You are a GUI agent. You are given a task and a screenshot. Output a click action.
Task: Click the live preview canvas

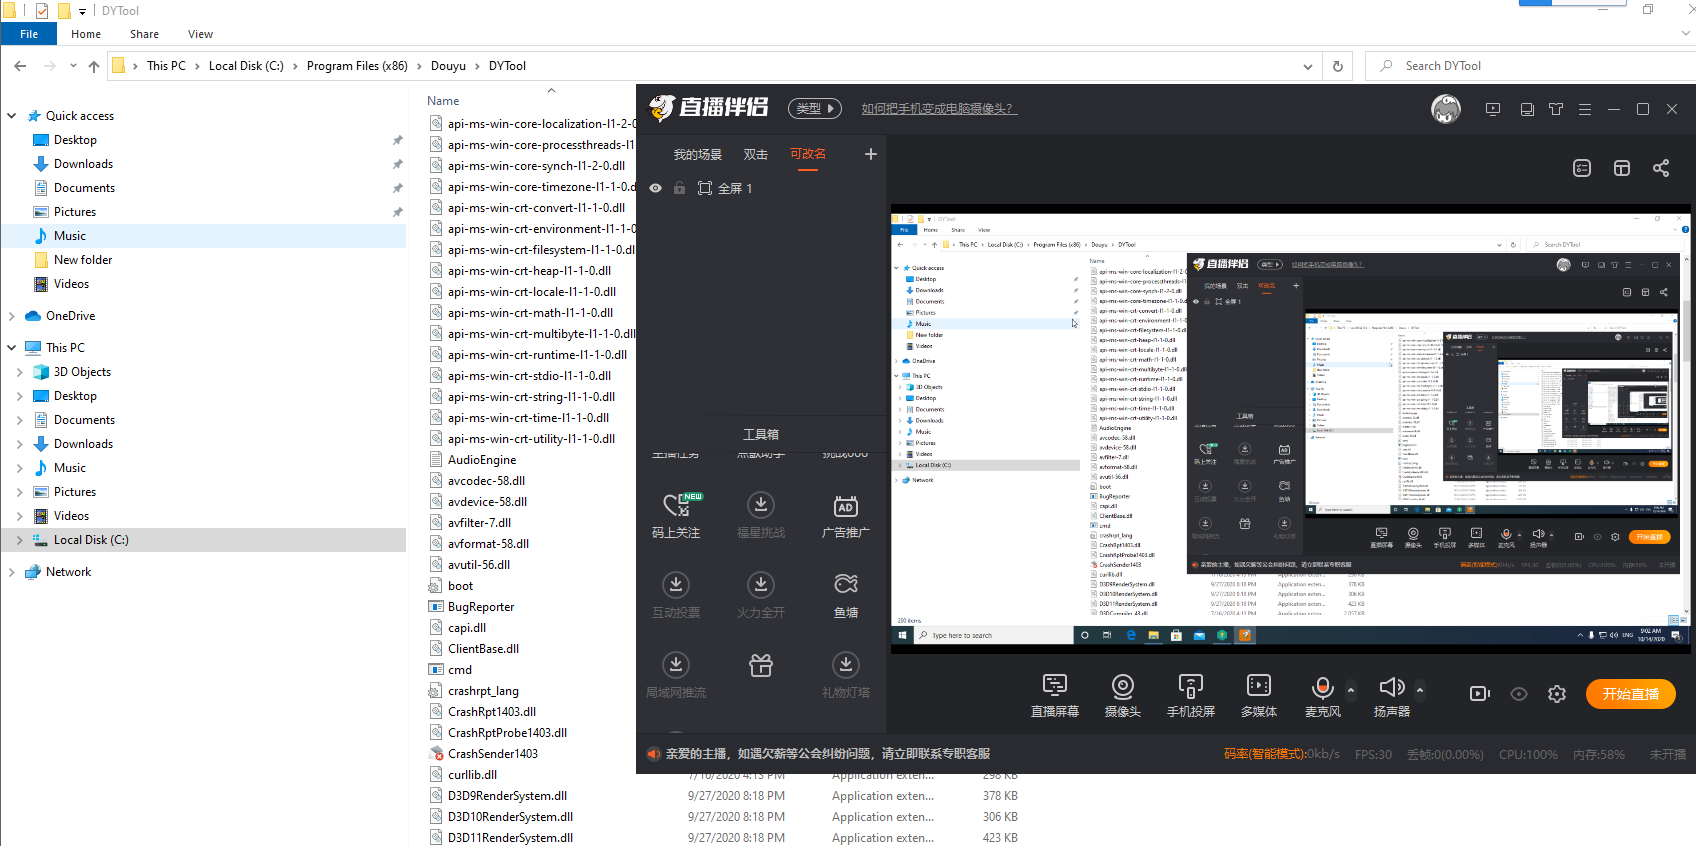pos(1290,430)
